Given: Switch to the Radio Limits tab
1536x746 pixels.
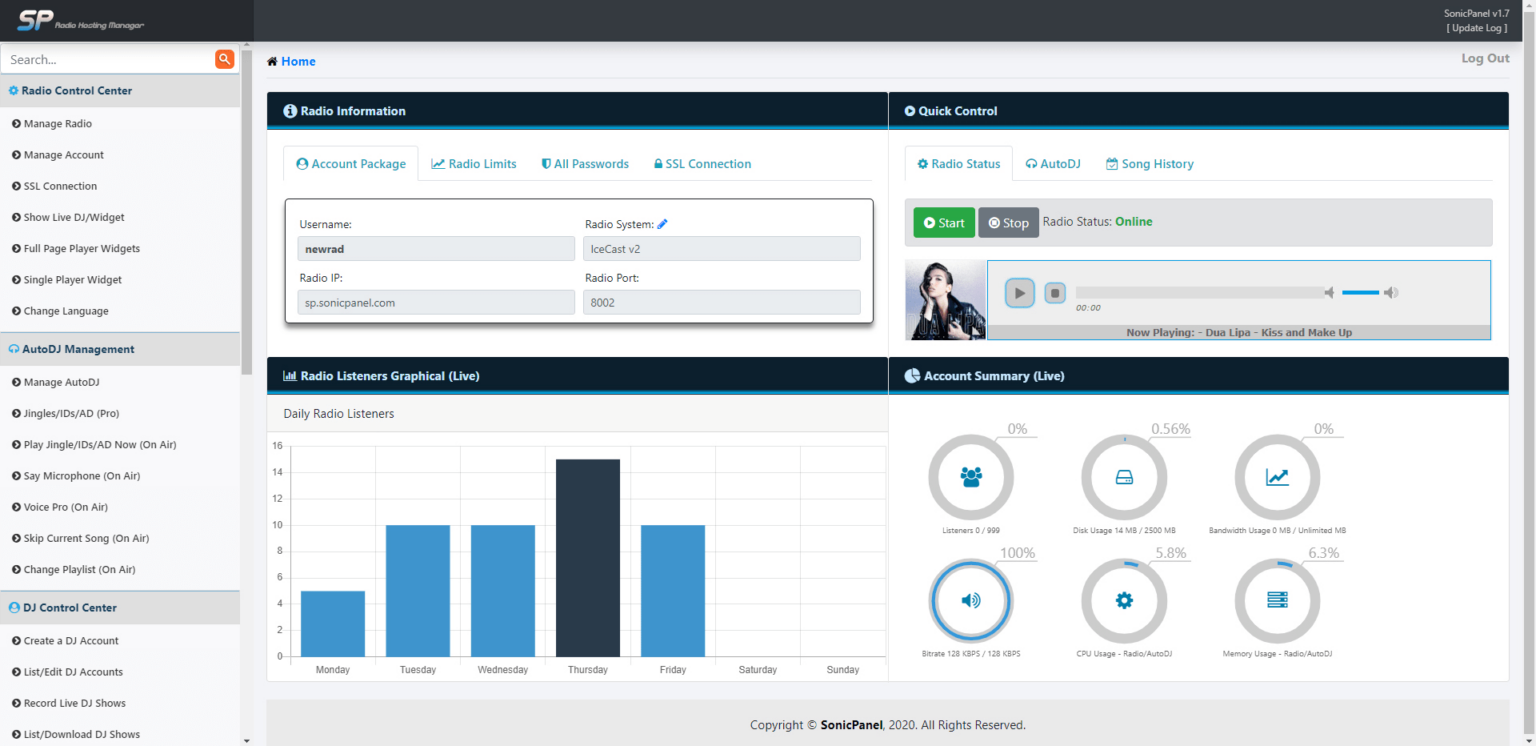Looking at the screenshot, I should coord(474,163).
